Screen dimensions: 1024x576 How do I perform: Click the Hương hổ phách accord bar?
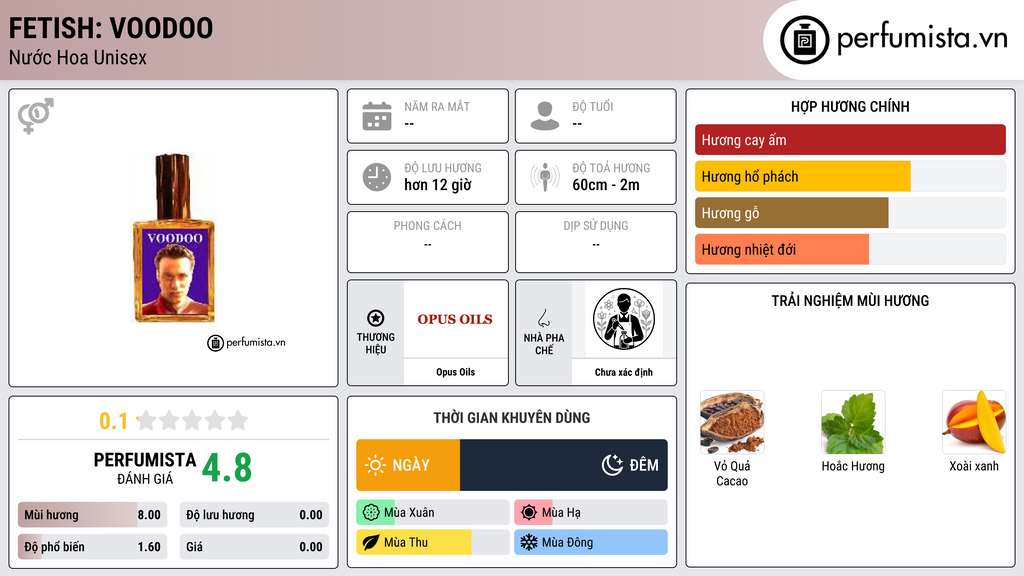point(850,176)
